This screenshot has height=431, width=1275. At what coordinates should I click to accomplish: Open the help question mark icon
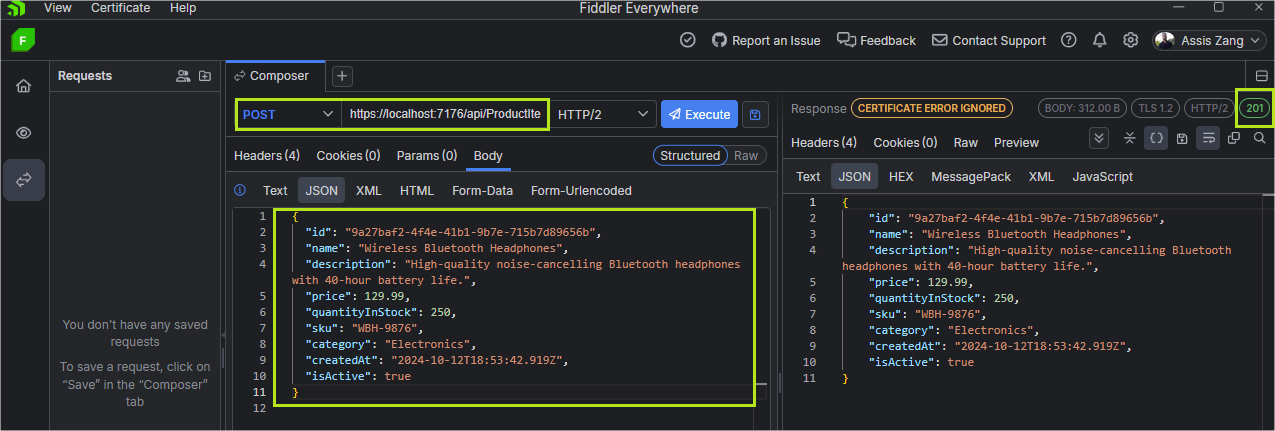click(1069, 41)
